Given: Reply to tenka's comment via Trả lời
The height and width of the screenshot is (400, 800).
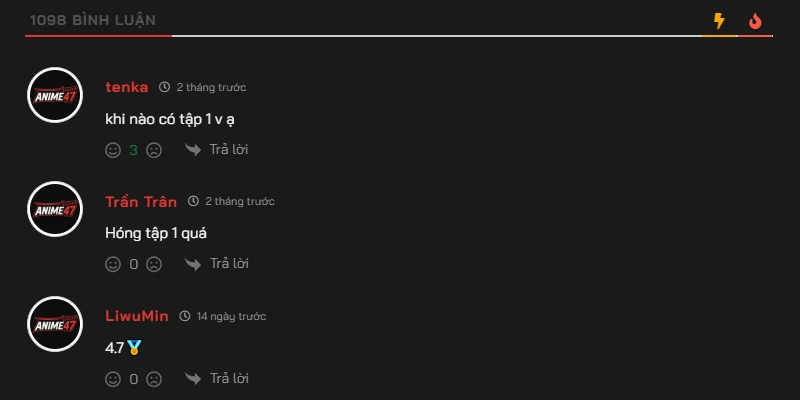Looking at the screenshot, I should click(x=217, y=150).
